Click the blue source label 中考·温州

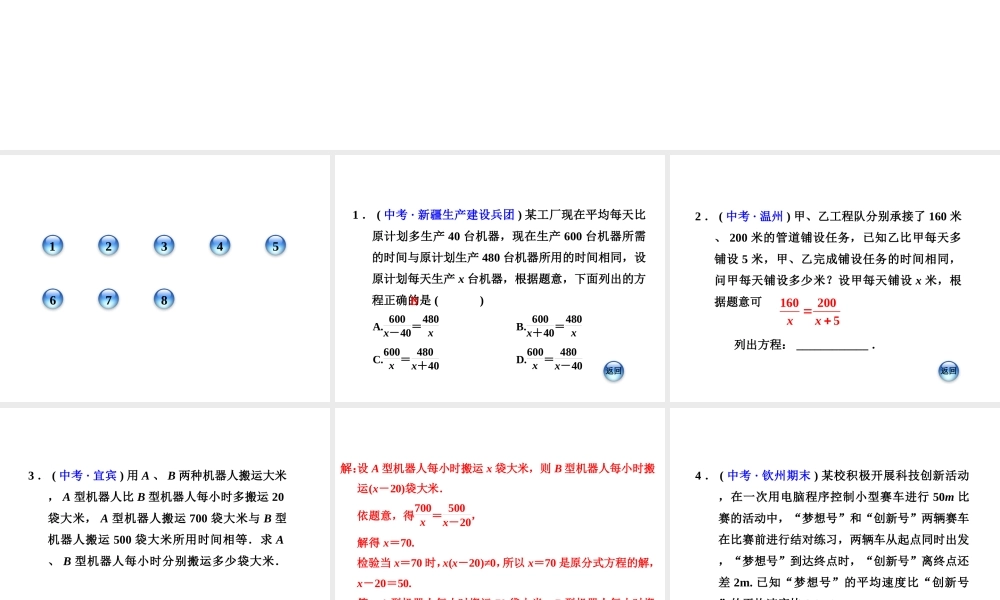coord(754,216)
